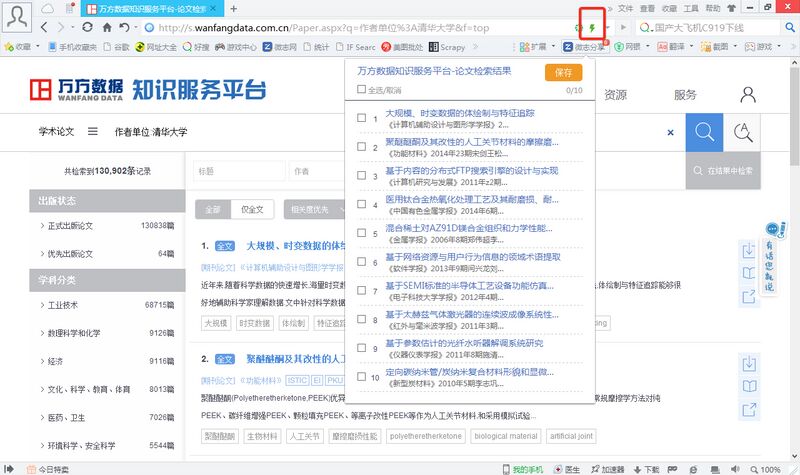Click the cloud sync icon near tabs
Screen dimensions: 800x475
click(47, 9)
